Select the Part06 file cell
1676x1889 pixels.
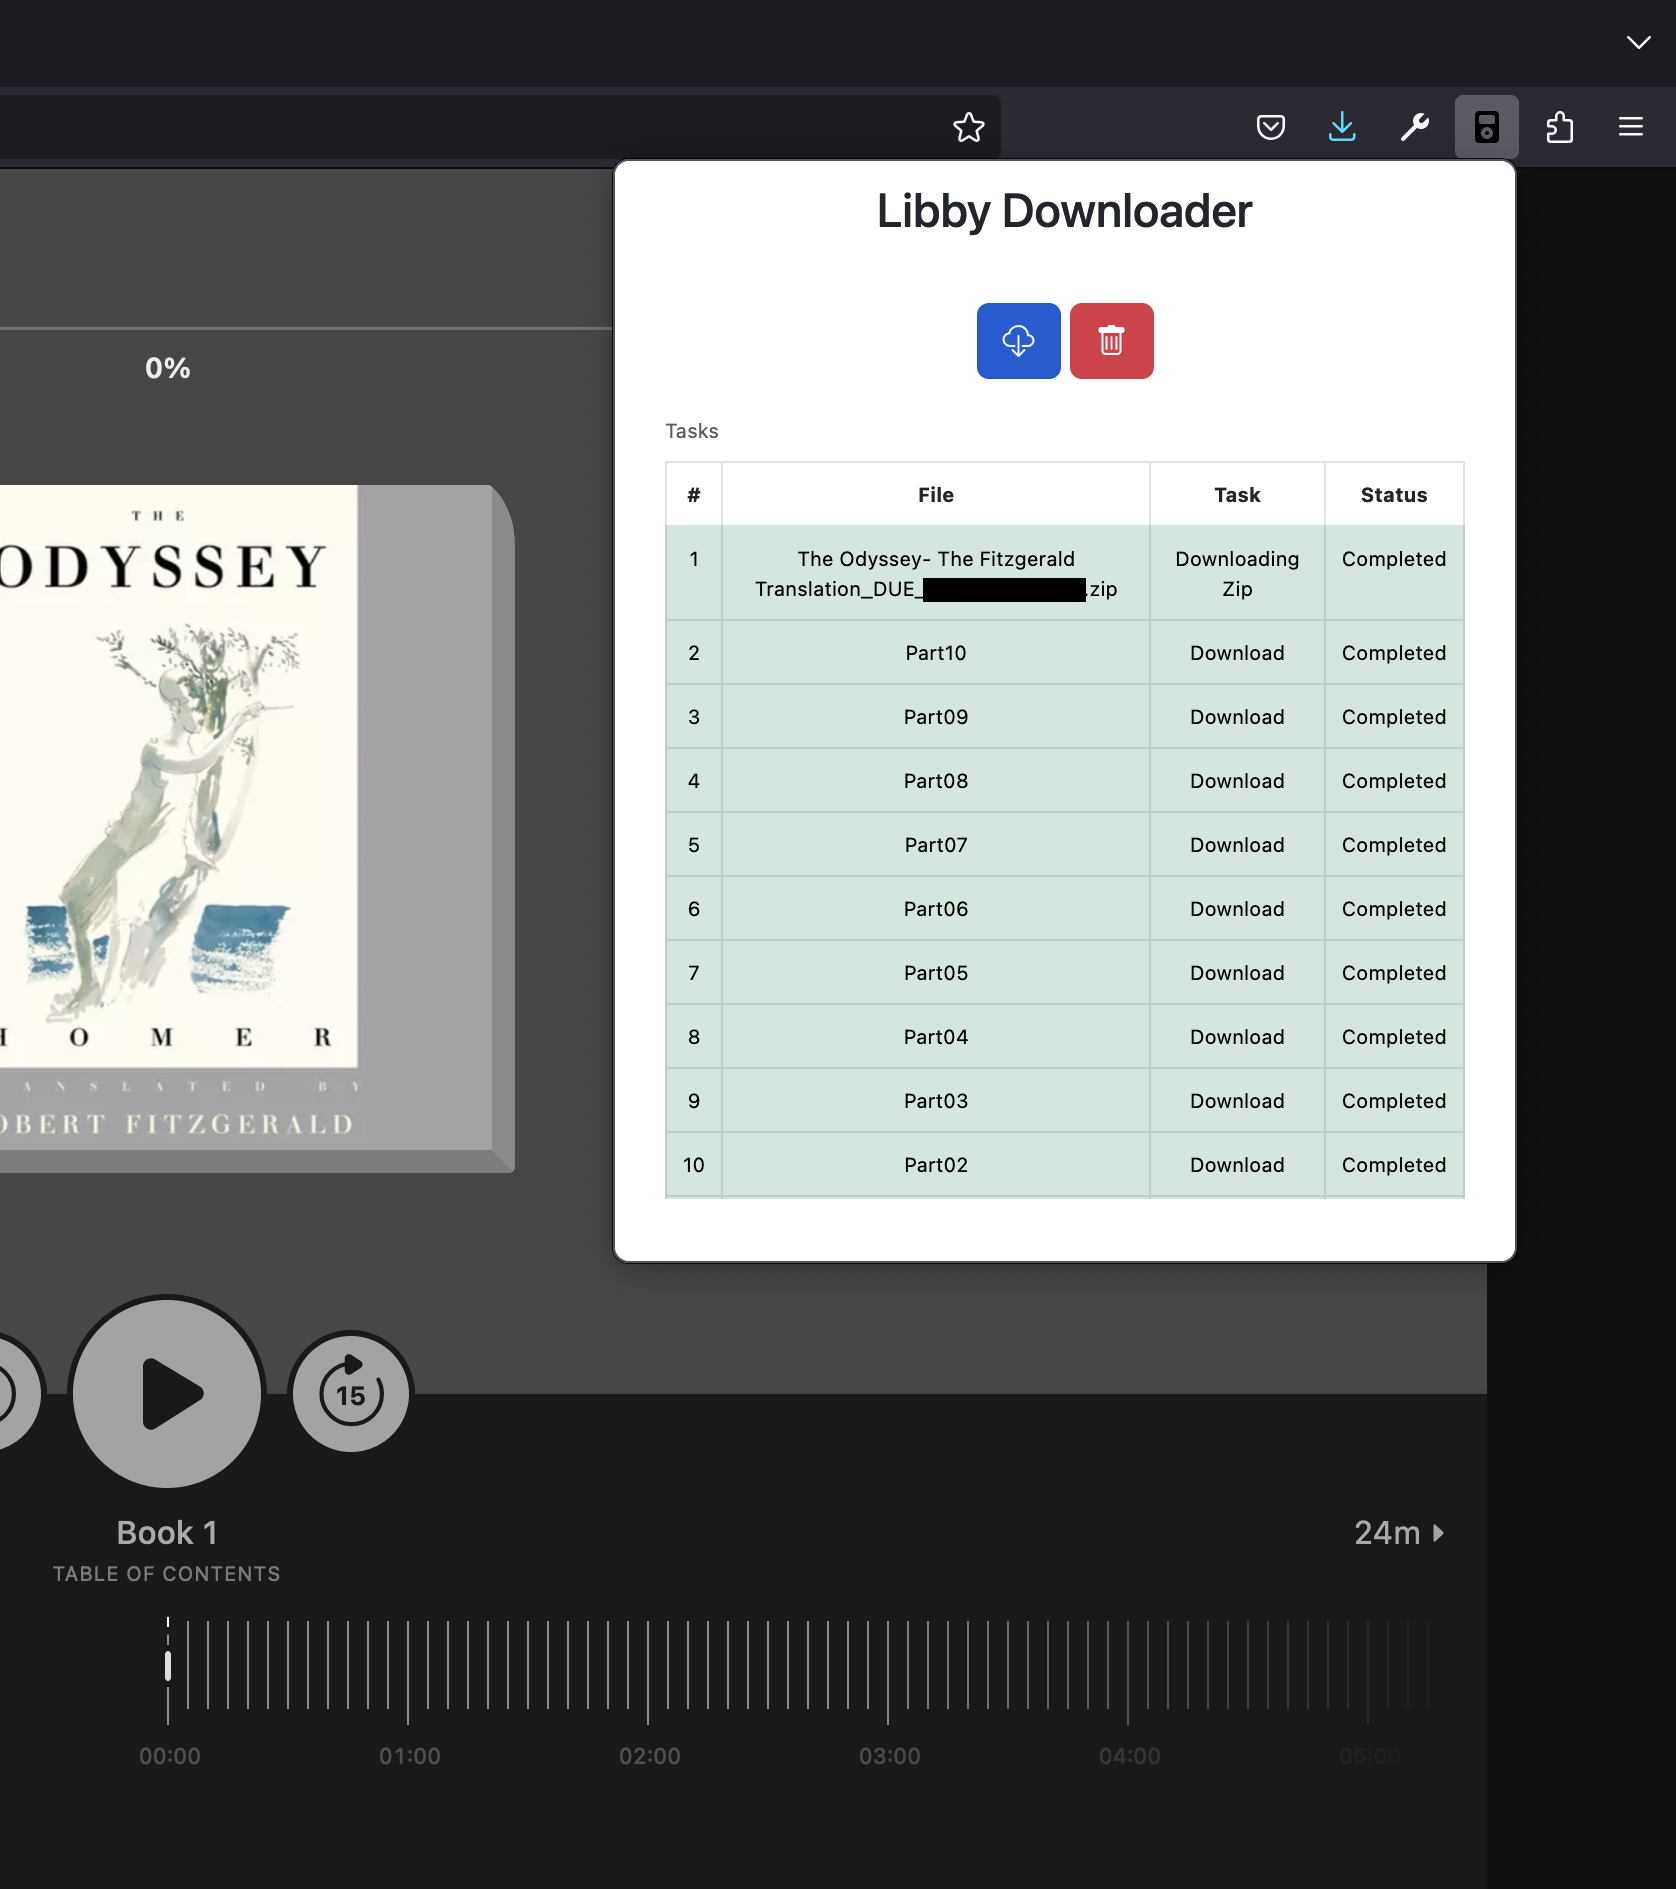[936, 909]
